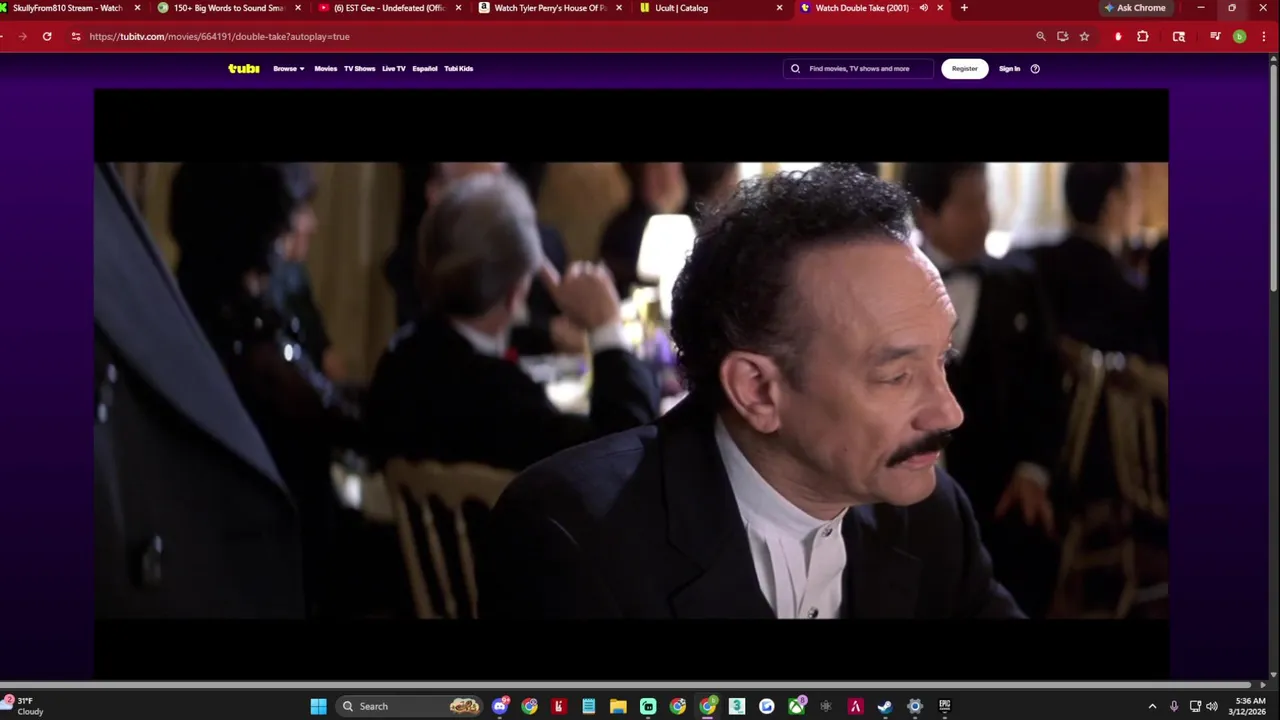Click the tubitv.com address bar URL
This screenshot has height=720, width=1280.
tap(219, 36)
